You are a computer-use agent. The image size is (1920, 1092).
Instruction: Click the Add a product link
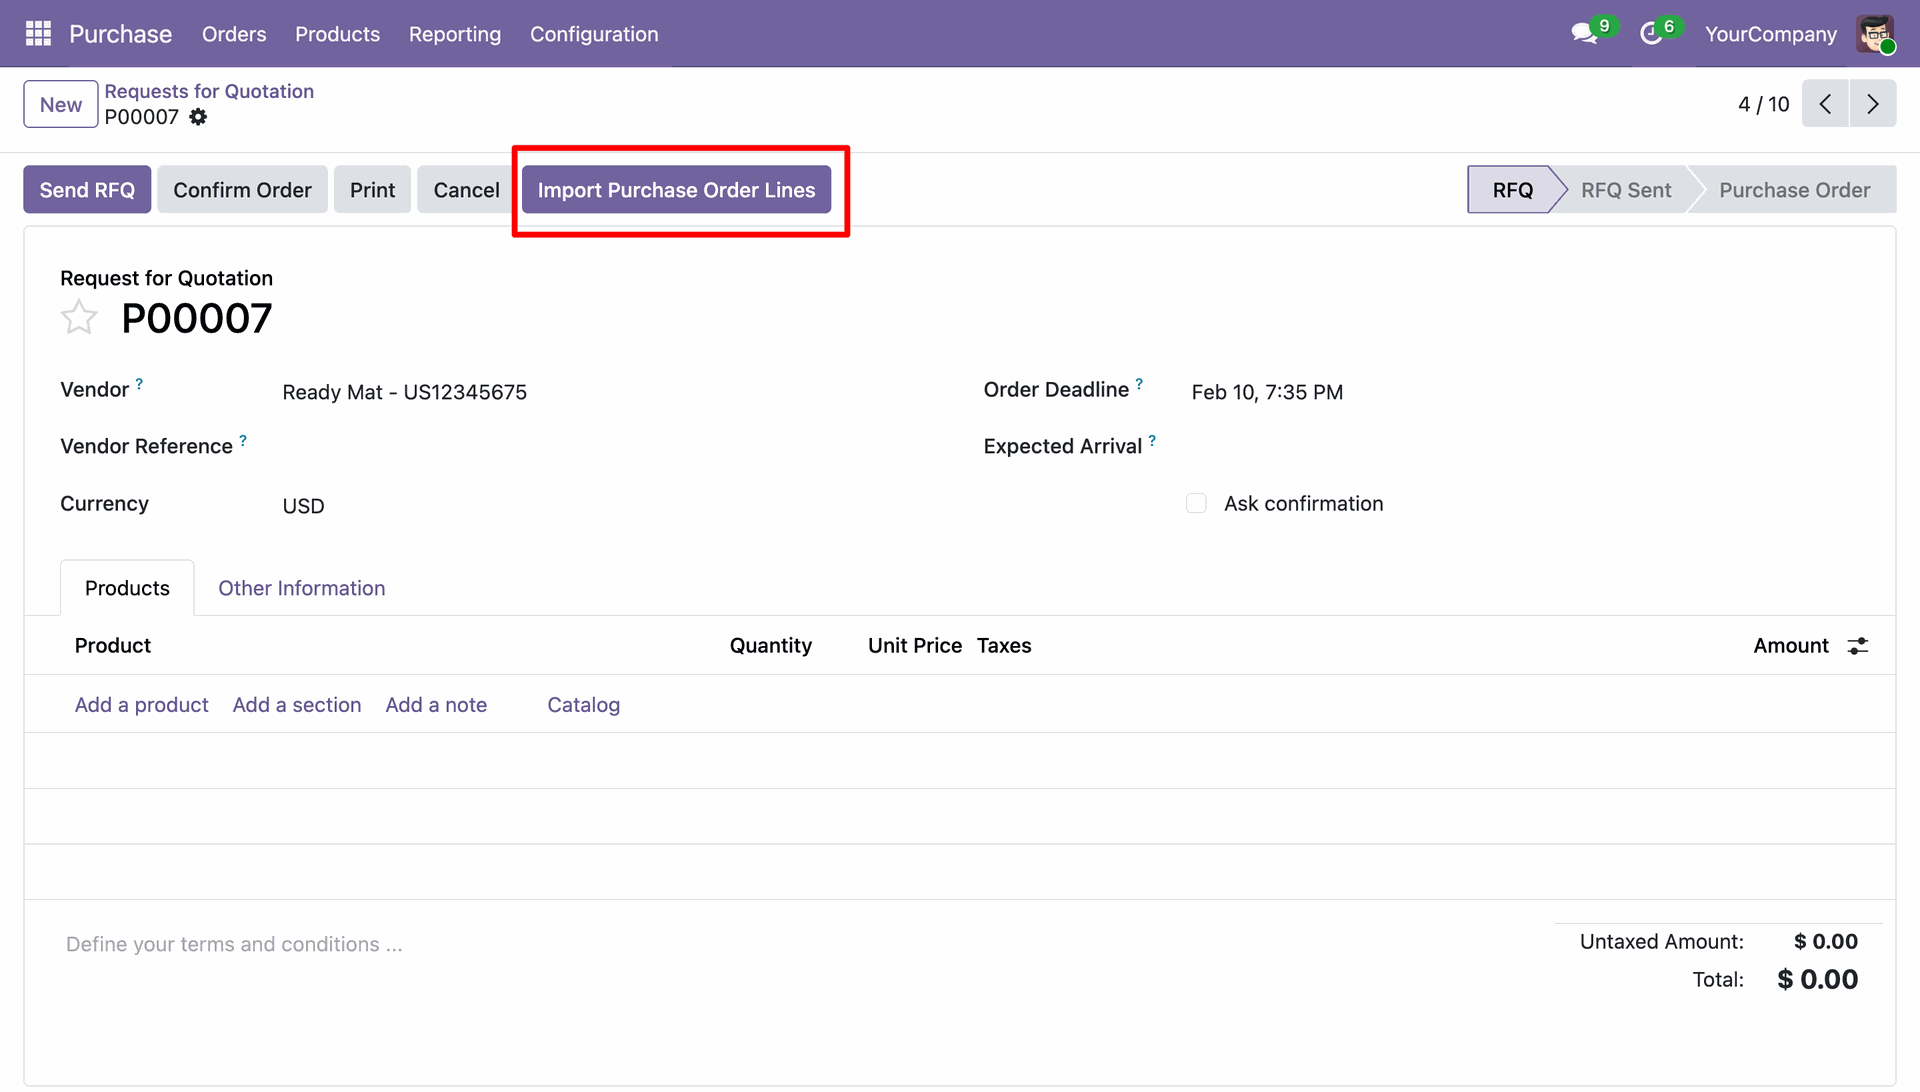(141, 705)
